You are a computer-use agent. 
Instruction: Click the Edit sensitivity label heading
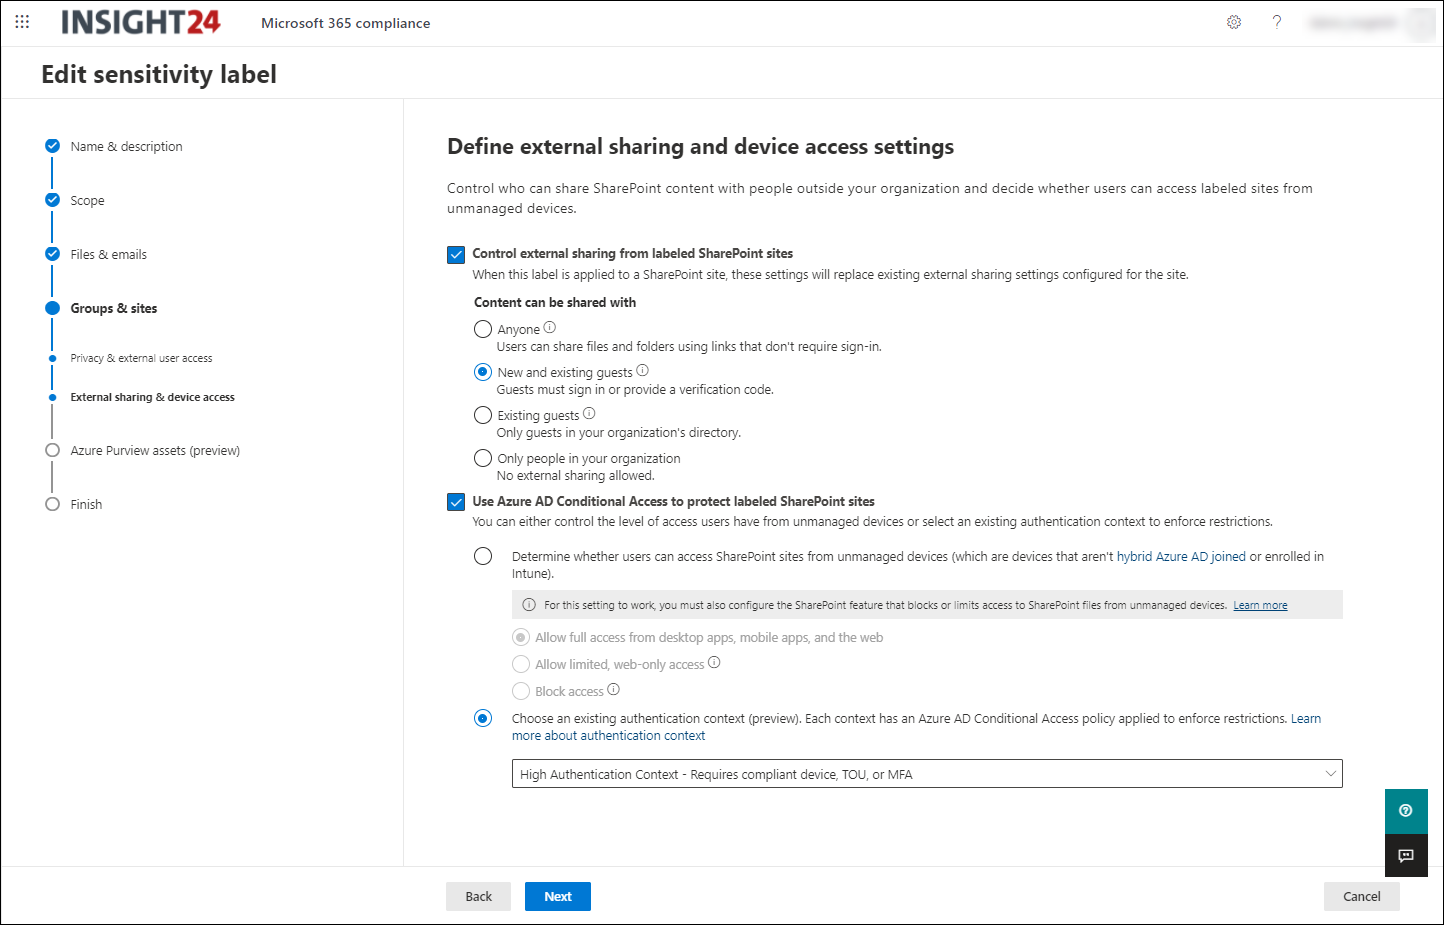click(x=159, y=74)
